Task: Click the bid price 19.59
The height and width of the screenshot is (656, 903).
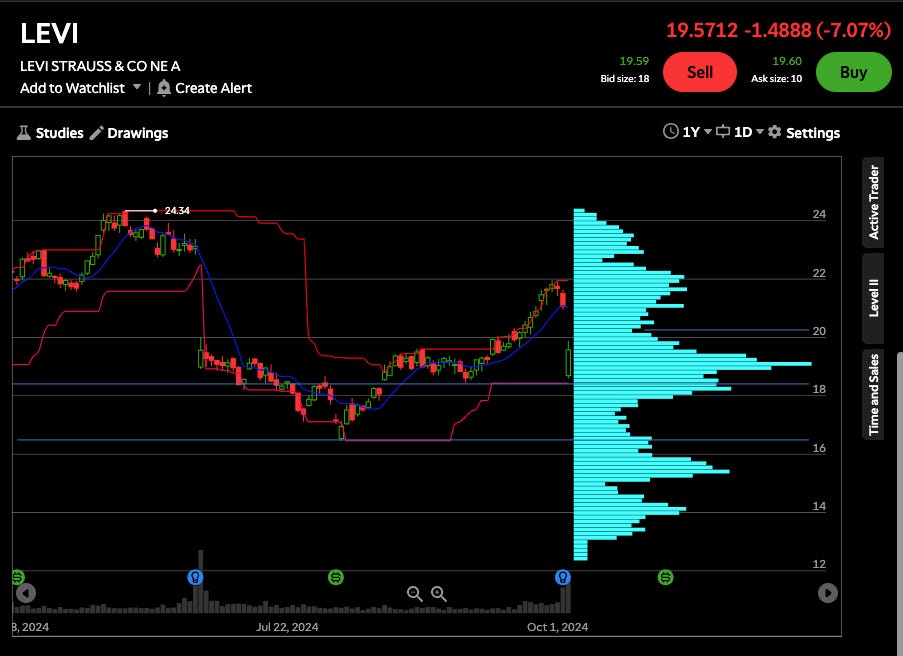Action: coord(634,61)
